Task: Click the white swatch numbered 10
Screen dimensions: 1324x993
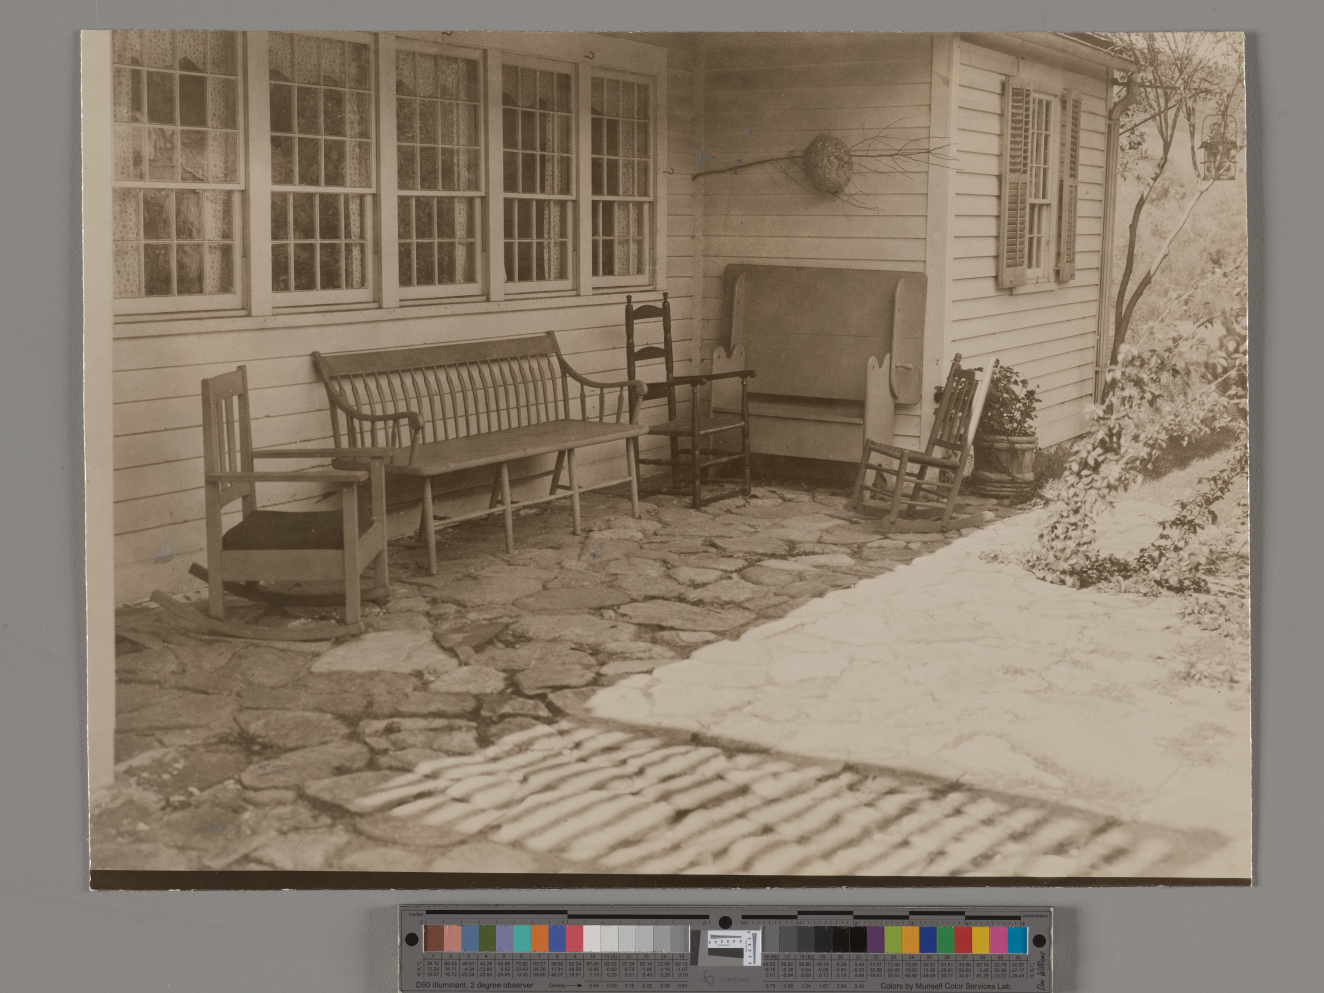Action: [592, 938]
